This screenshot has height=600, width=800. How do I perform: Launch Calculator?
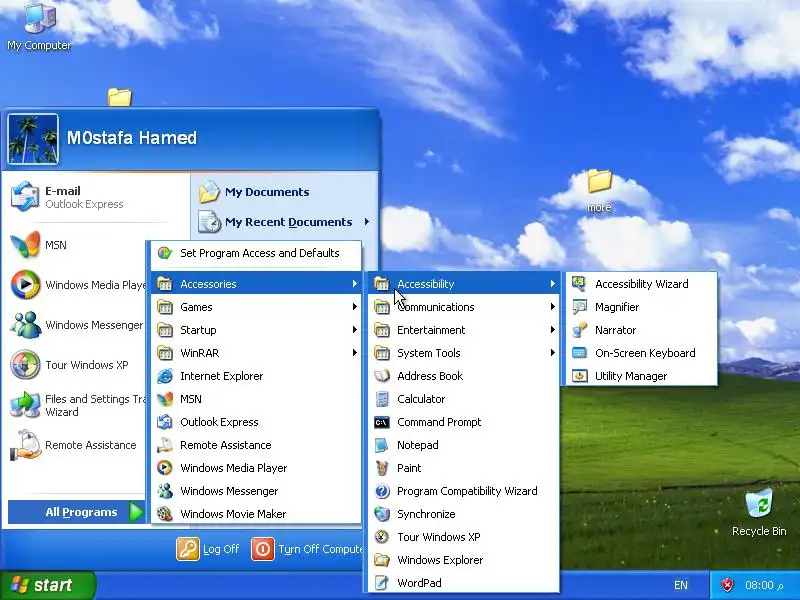coord(463,399)
